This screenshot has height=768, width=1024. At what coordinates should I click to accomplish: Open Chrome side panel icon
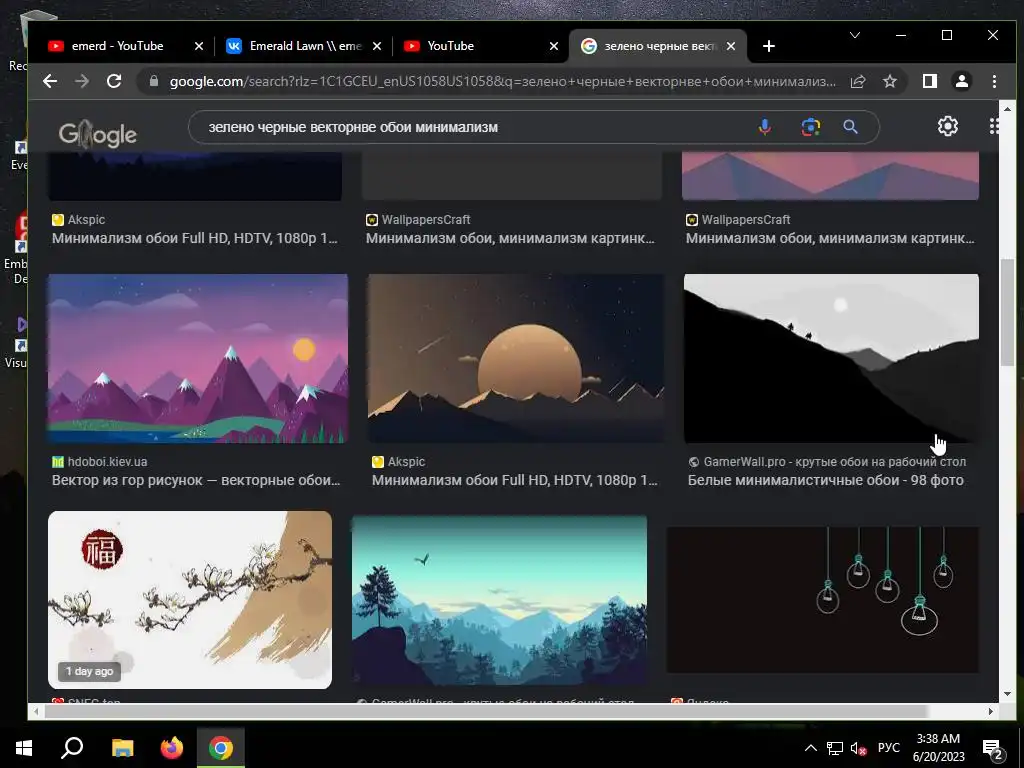tap(929, 81)
